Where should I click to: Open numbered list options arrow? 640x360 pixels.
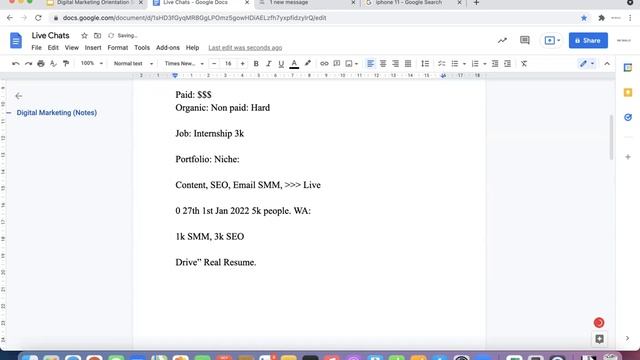coord(484,64)
